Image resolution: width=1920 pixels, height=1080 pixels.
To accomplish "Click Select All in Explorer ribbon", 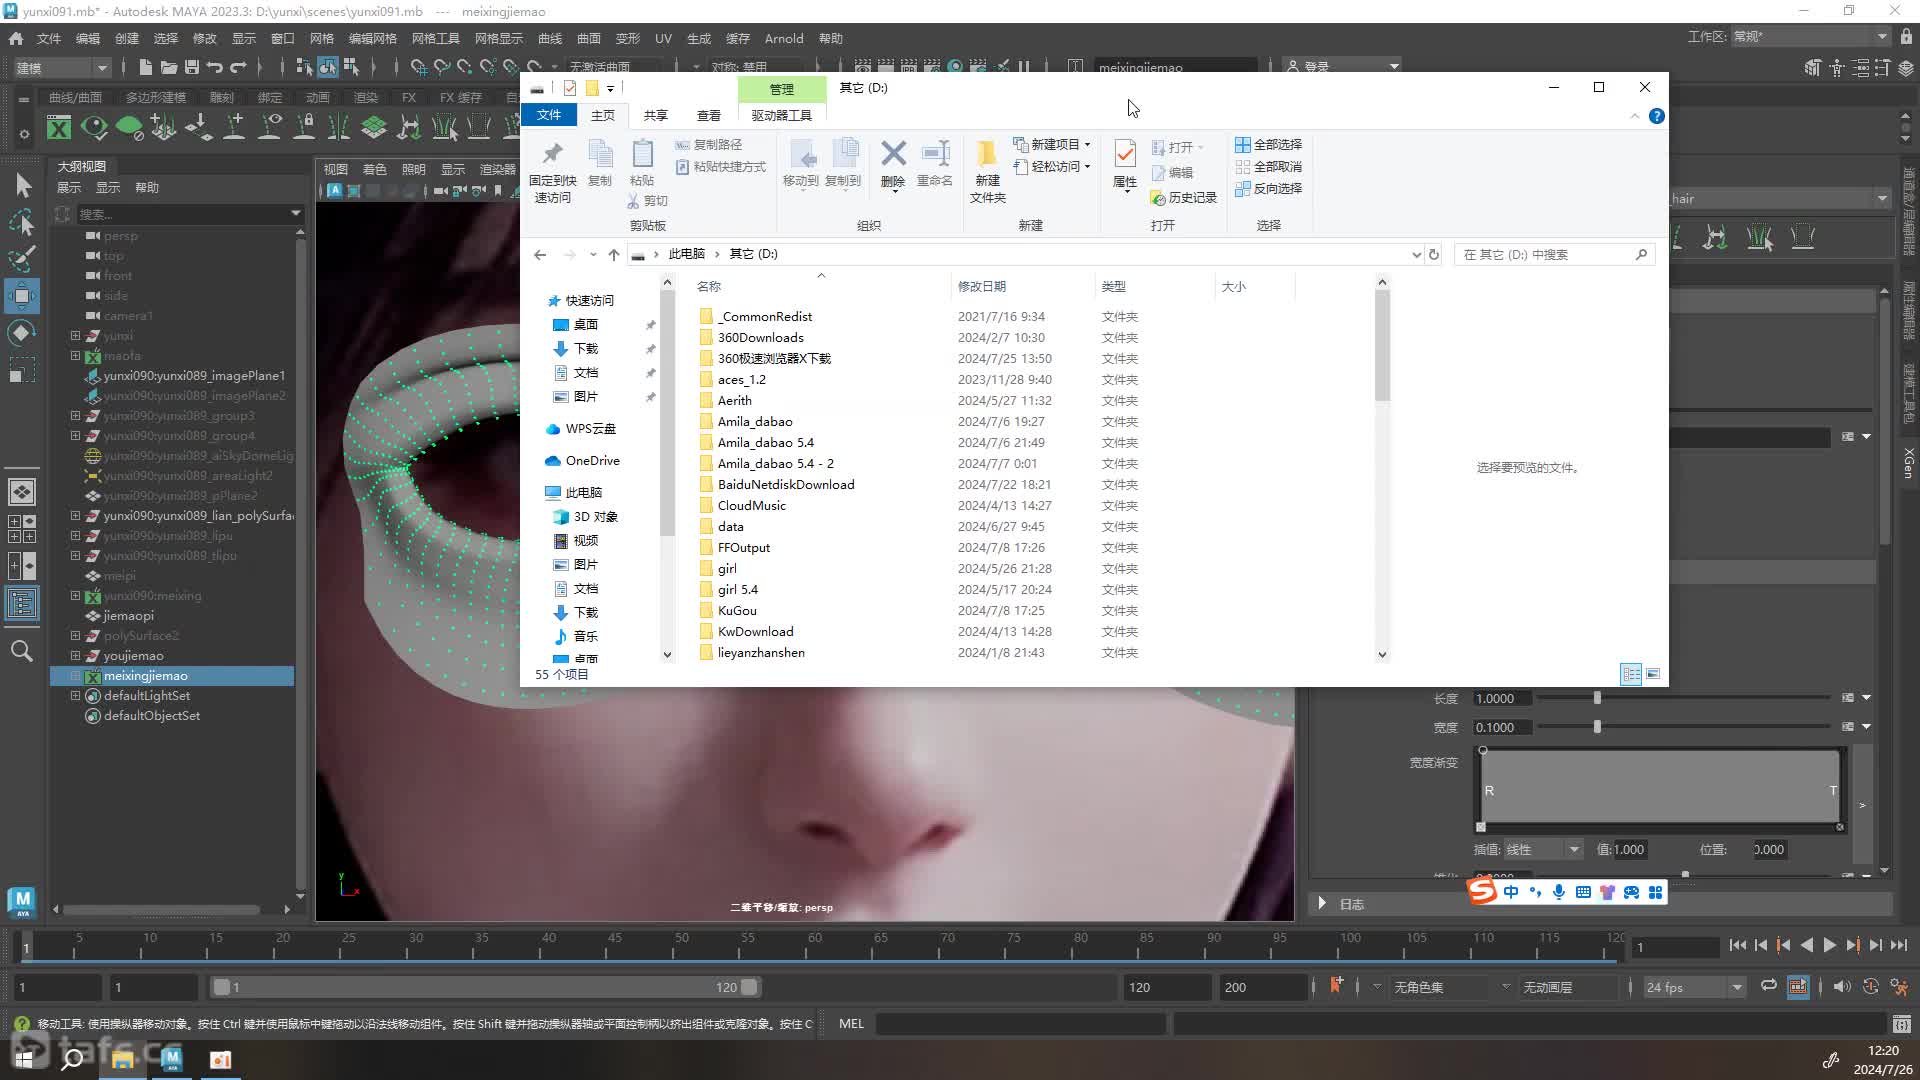I will point(1268,144).
